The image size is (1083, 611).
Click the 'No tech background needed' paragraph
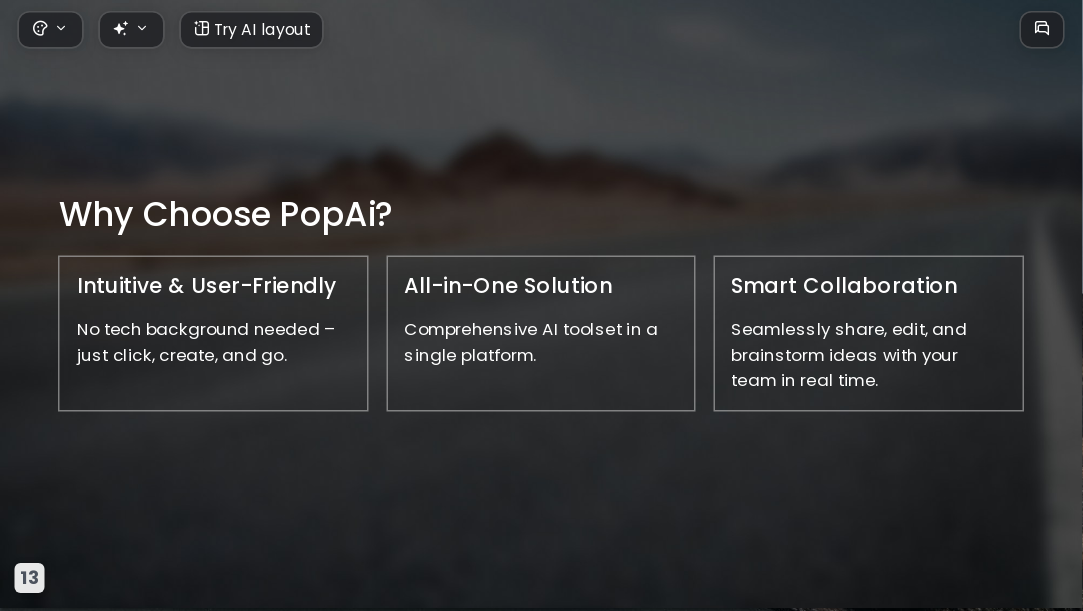[x=206, y=342]
